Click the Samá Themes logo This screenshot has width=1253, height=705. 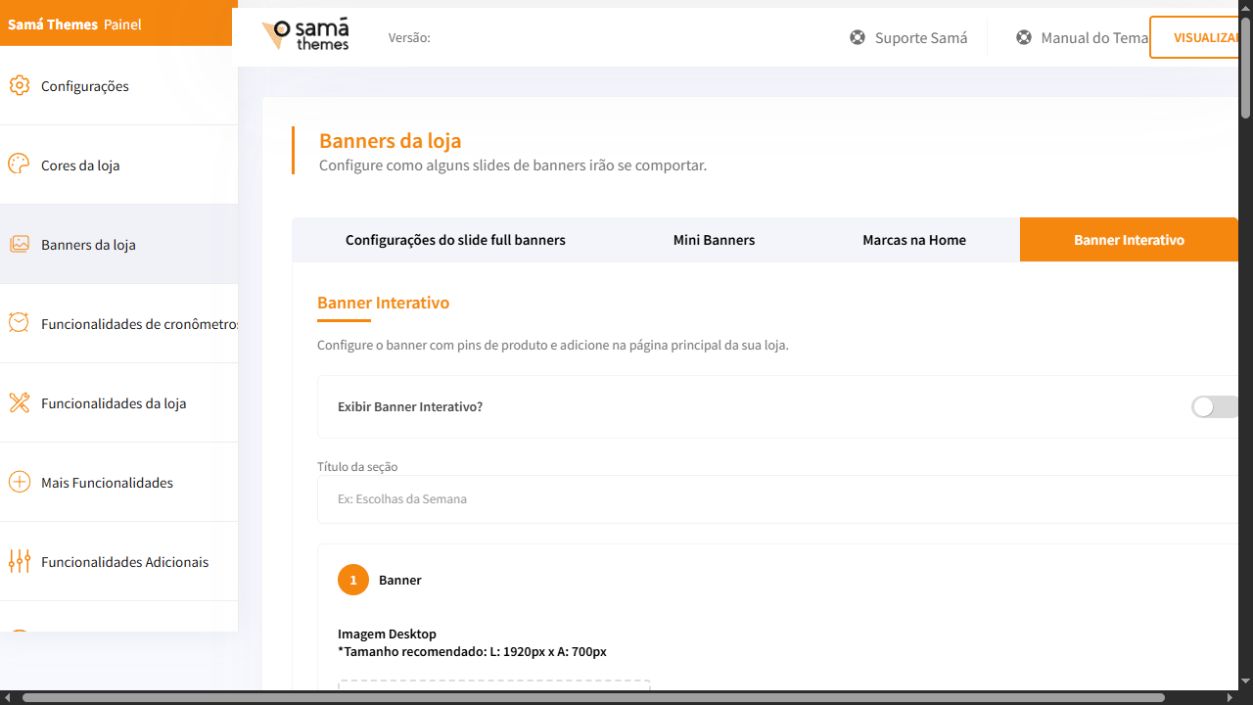pyautogui.click(x=306, y=36)
